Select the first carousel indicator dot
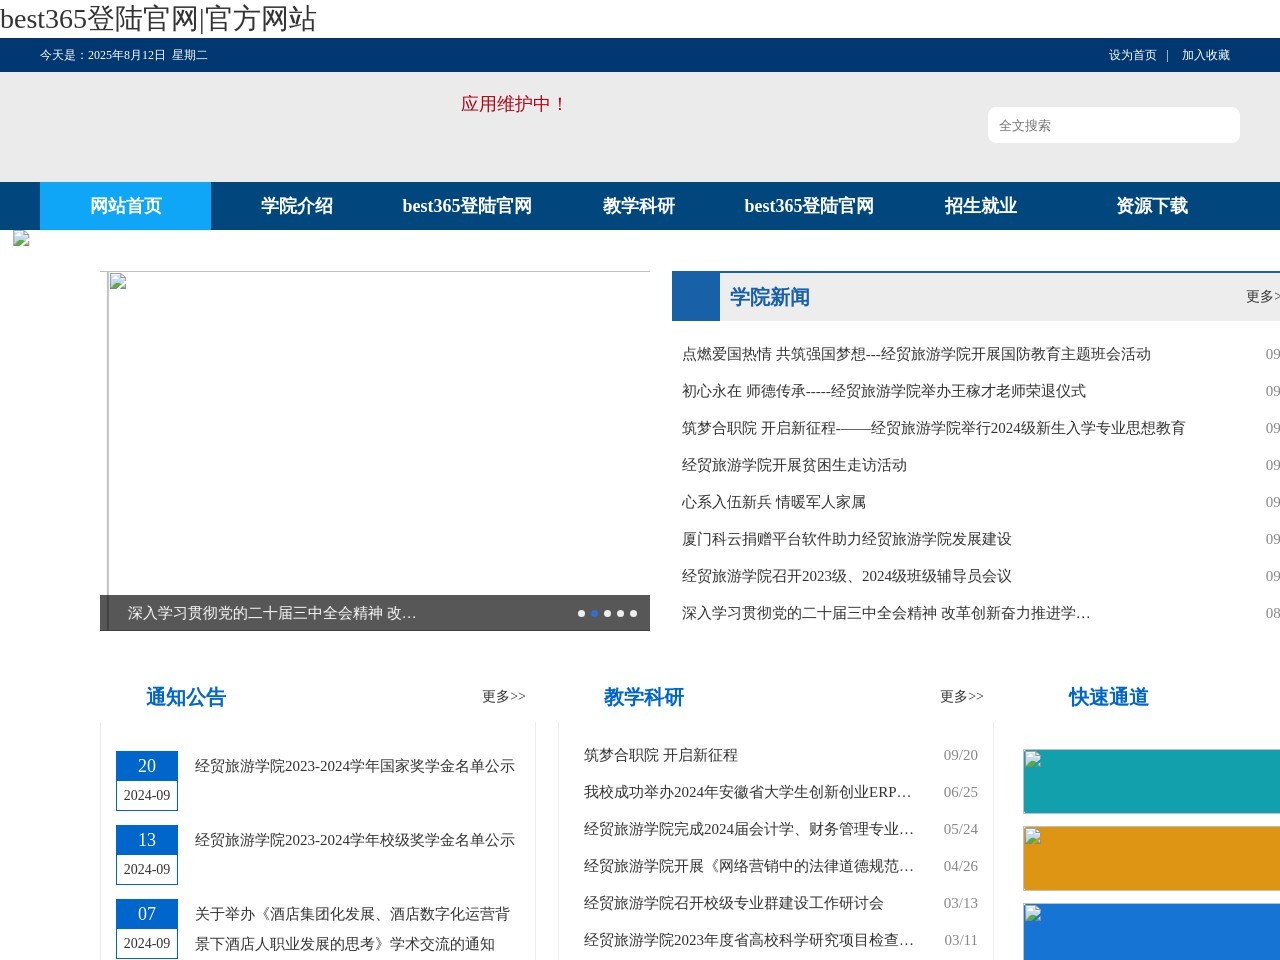 point(580,613)
